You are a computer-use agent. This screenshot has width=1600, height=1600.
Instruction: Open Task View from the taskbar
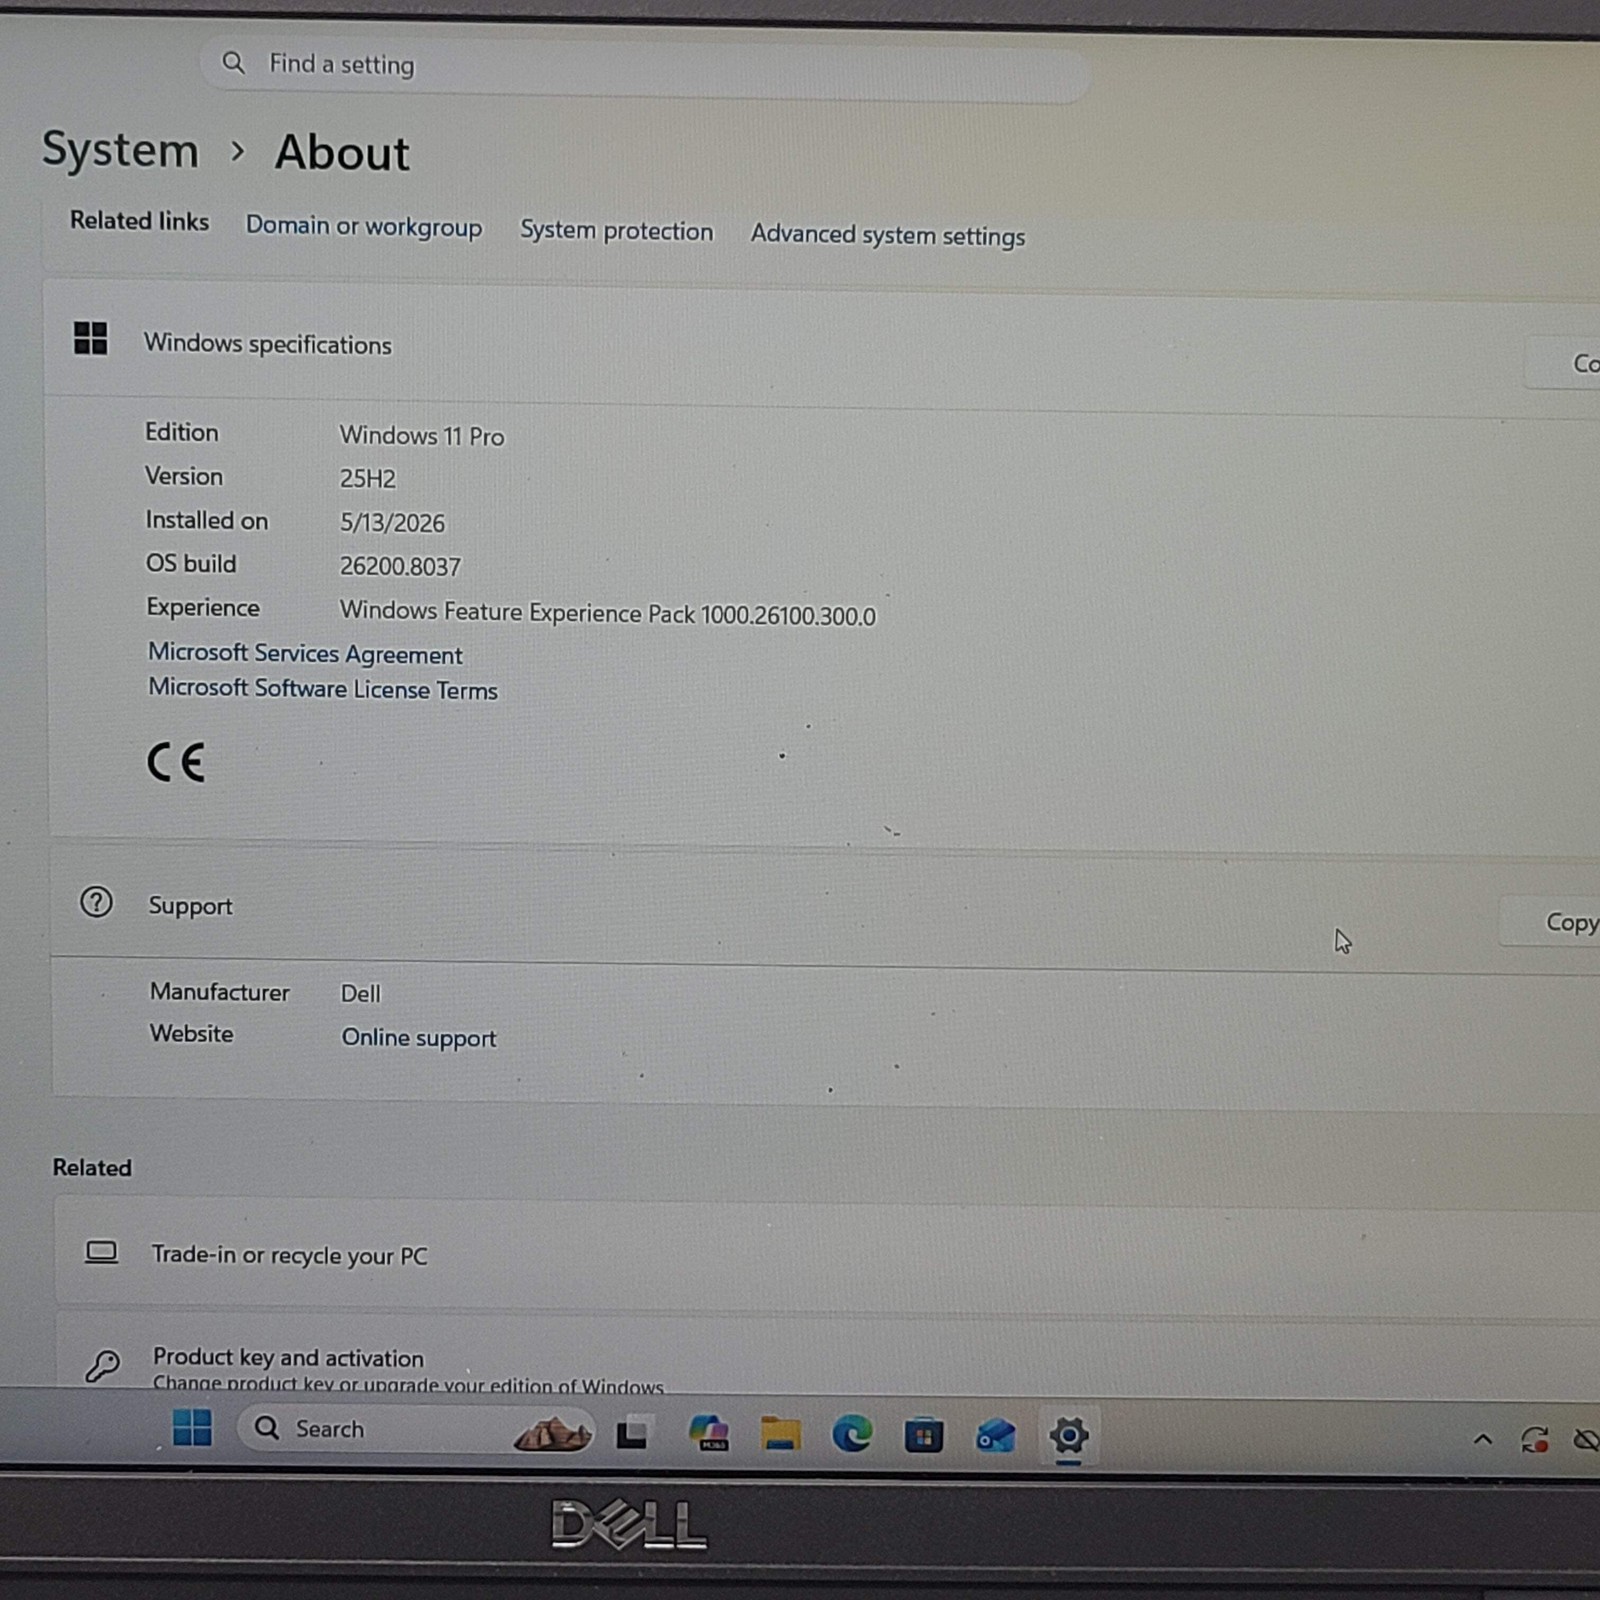[633, 1434]
